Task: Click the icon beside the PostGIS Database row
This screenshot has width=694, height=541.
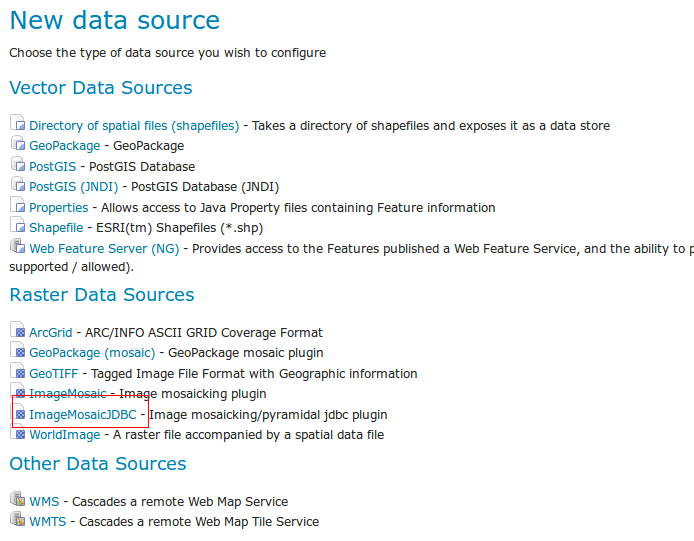Action: (x=18, y=164)
